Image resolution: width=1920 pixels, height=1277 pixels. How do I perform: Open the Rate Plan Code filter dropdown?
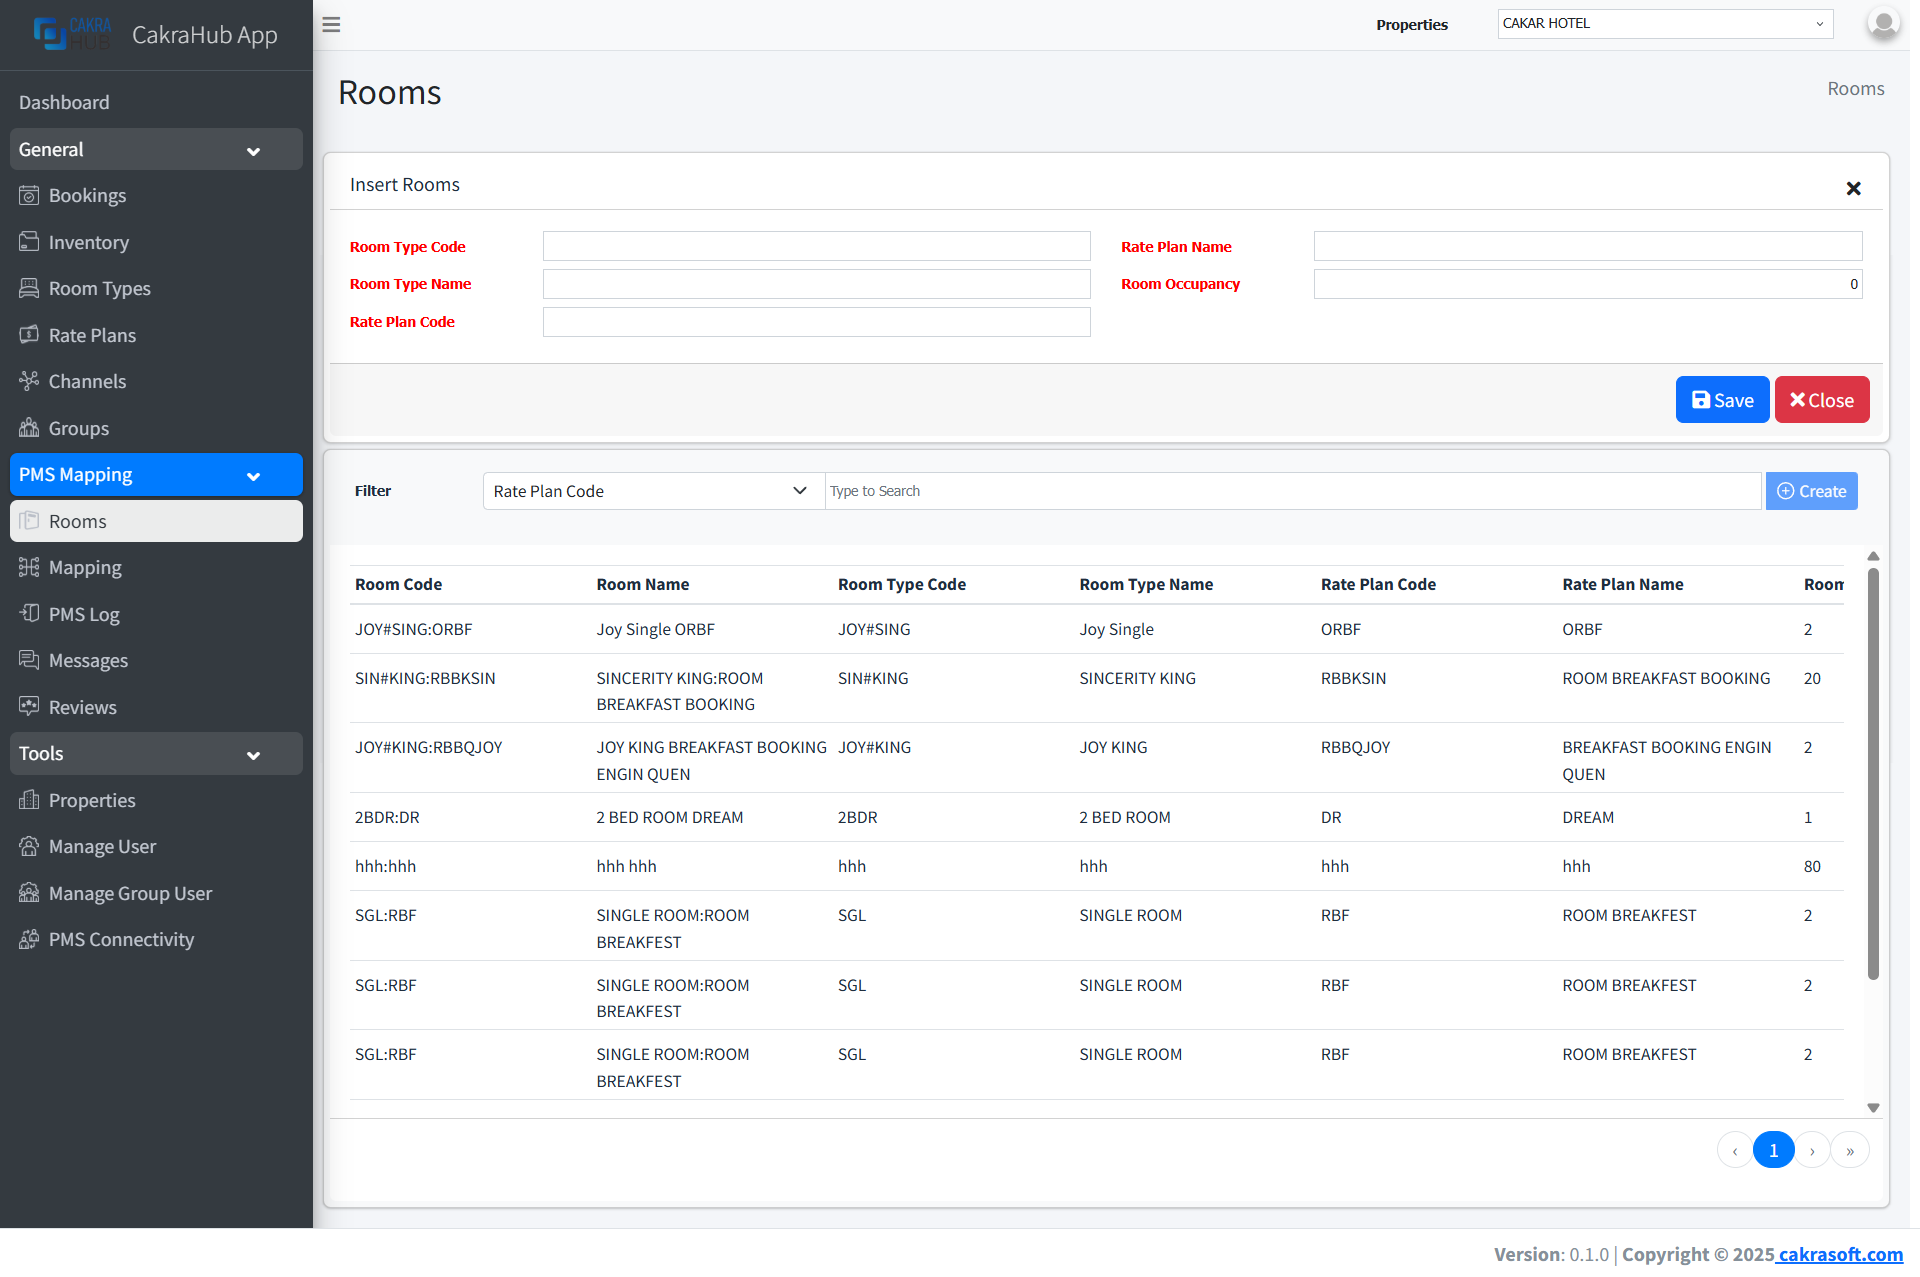pos(652,491)
